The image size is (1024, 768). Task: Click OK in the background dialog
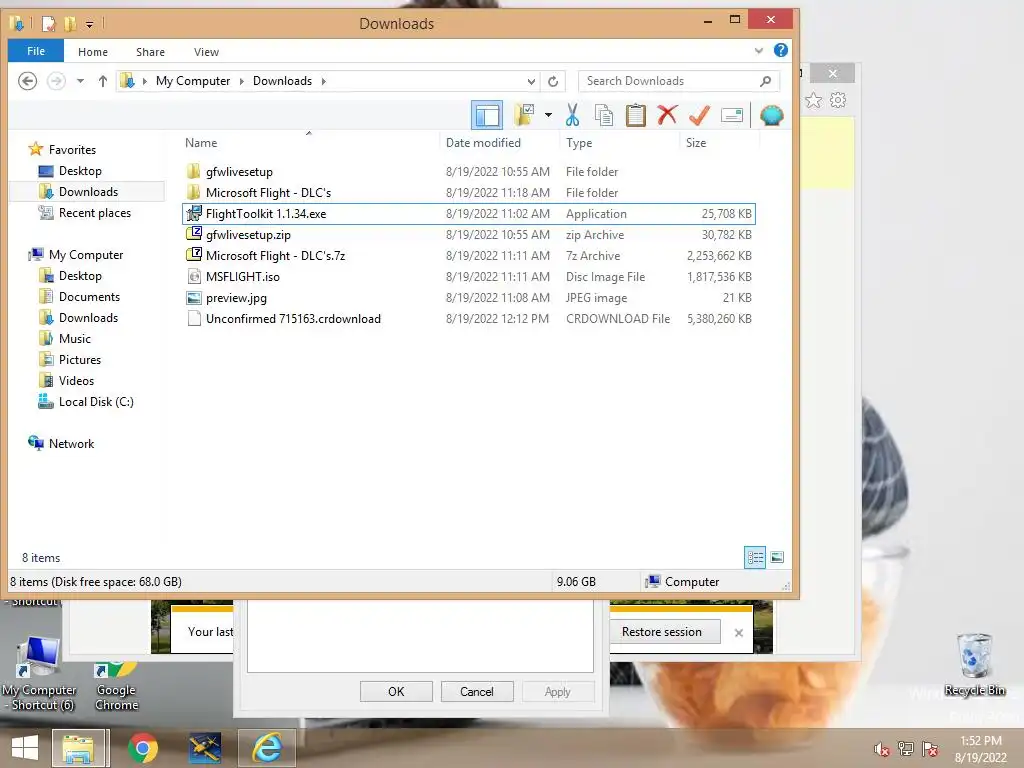pos(396,692)
